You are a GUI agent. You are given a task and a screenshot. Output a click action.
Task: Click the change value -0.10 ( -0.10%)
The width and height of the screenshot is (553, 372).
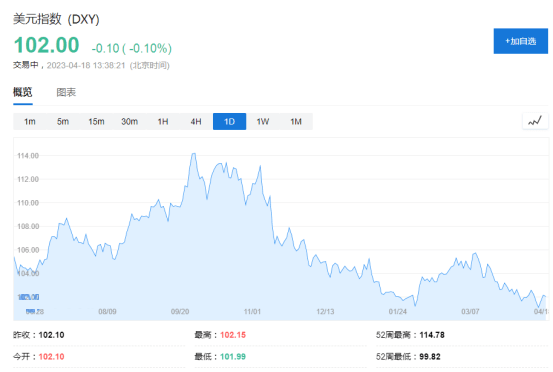coord(132,48)
